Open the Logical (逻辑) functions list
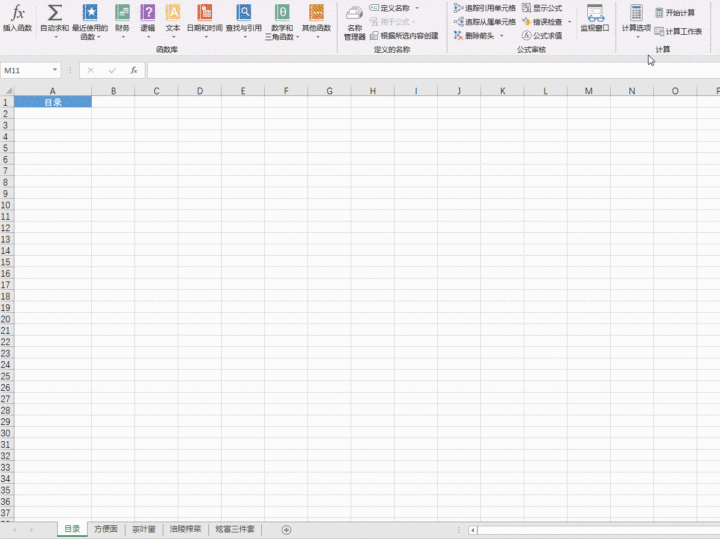This screenshot has width=720, height=539. 147,21
